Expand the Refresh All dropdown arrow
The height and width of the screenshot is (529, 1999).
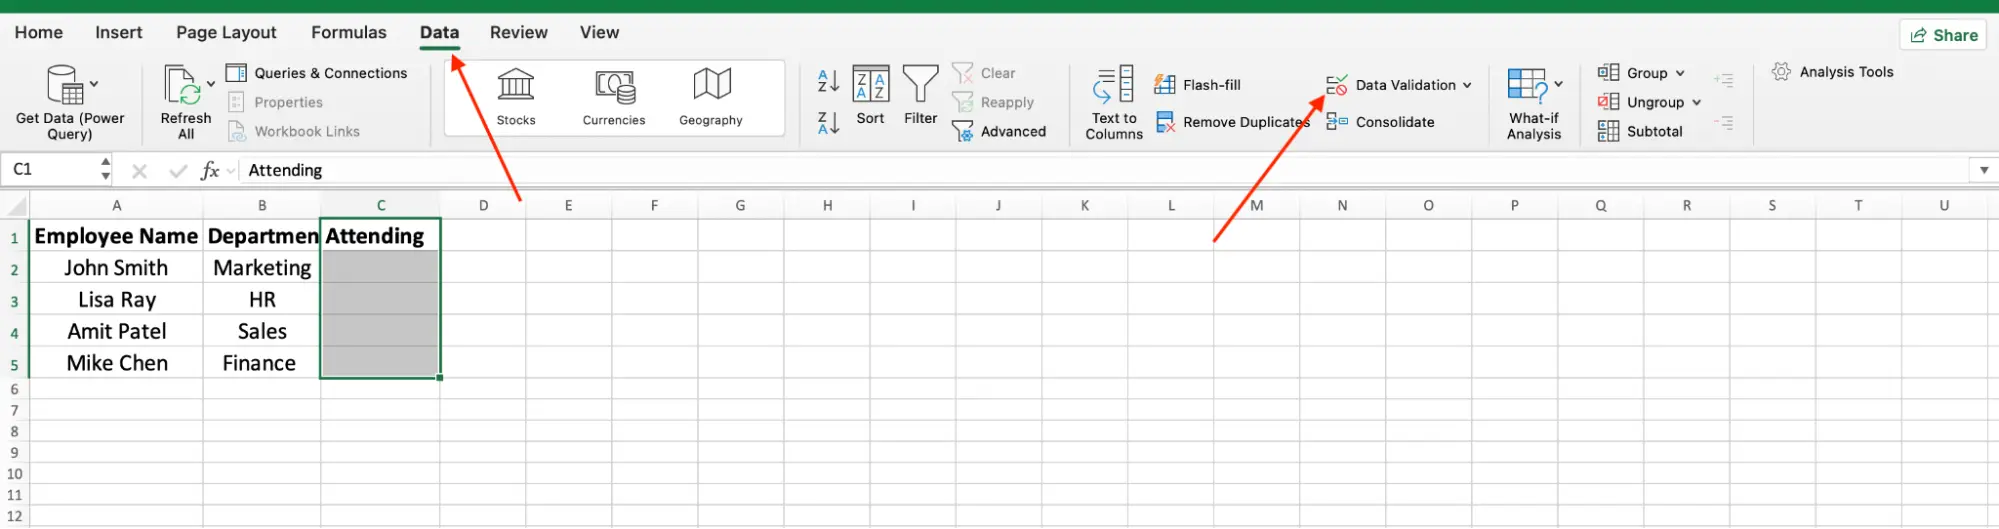pos(211,84)
